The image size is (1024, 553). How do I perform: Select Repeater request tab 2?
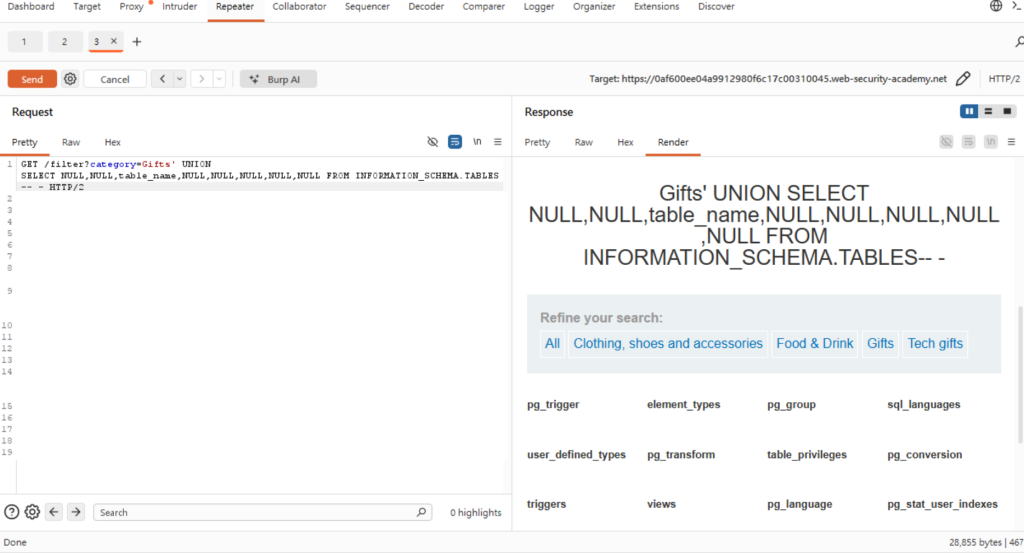click(64, 42)
